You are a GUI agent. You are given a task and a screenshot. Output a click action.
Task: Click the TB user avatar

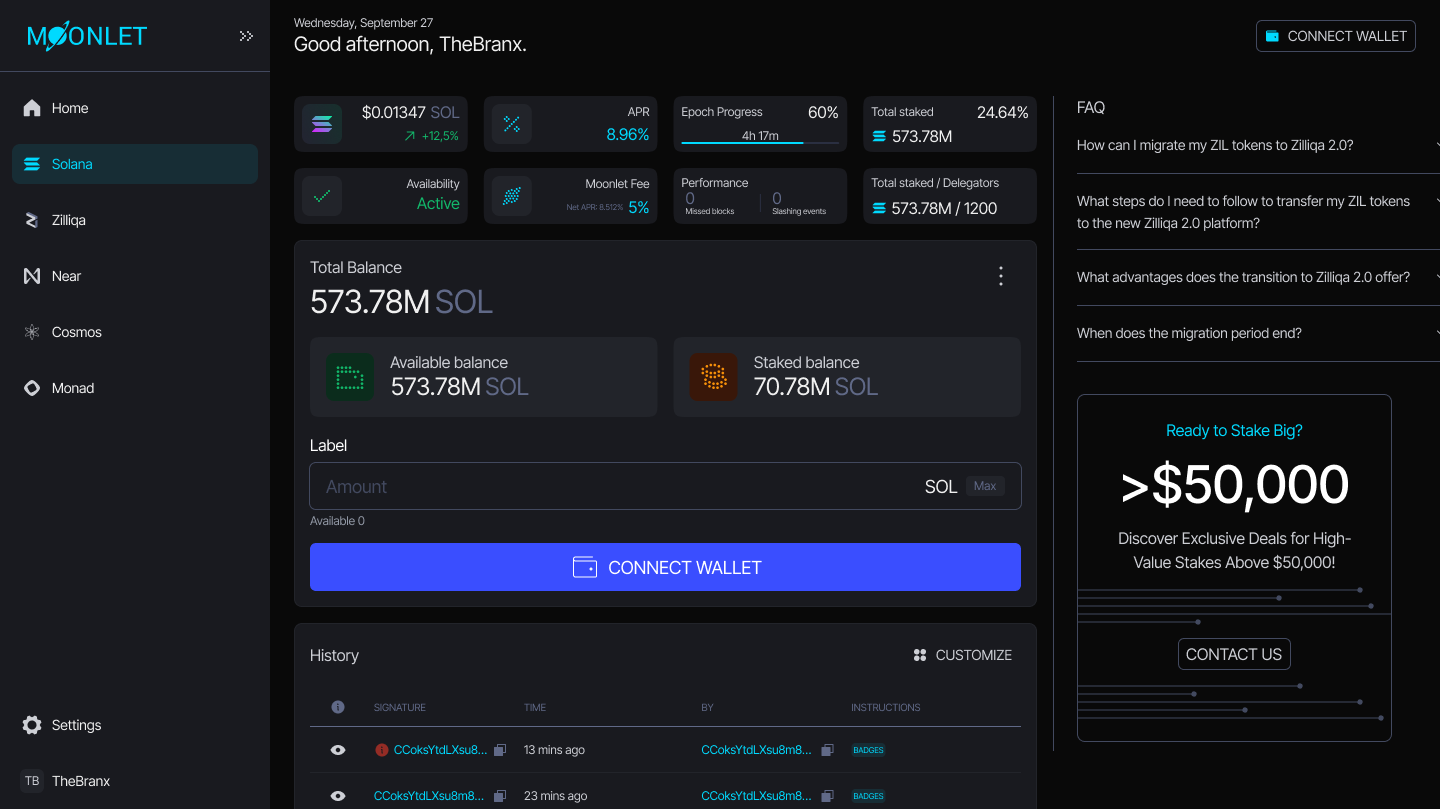(x=32, y=781)
